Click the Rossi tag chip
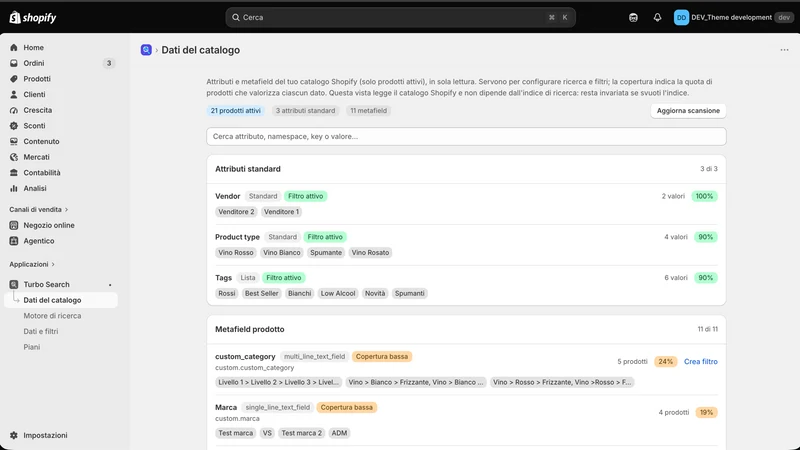800x450 pixels. tap(227, 293)
